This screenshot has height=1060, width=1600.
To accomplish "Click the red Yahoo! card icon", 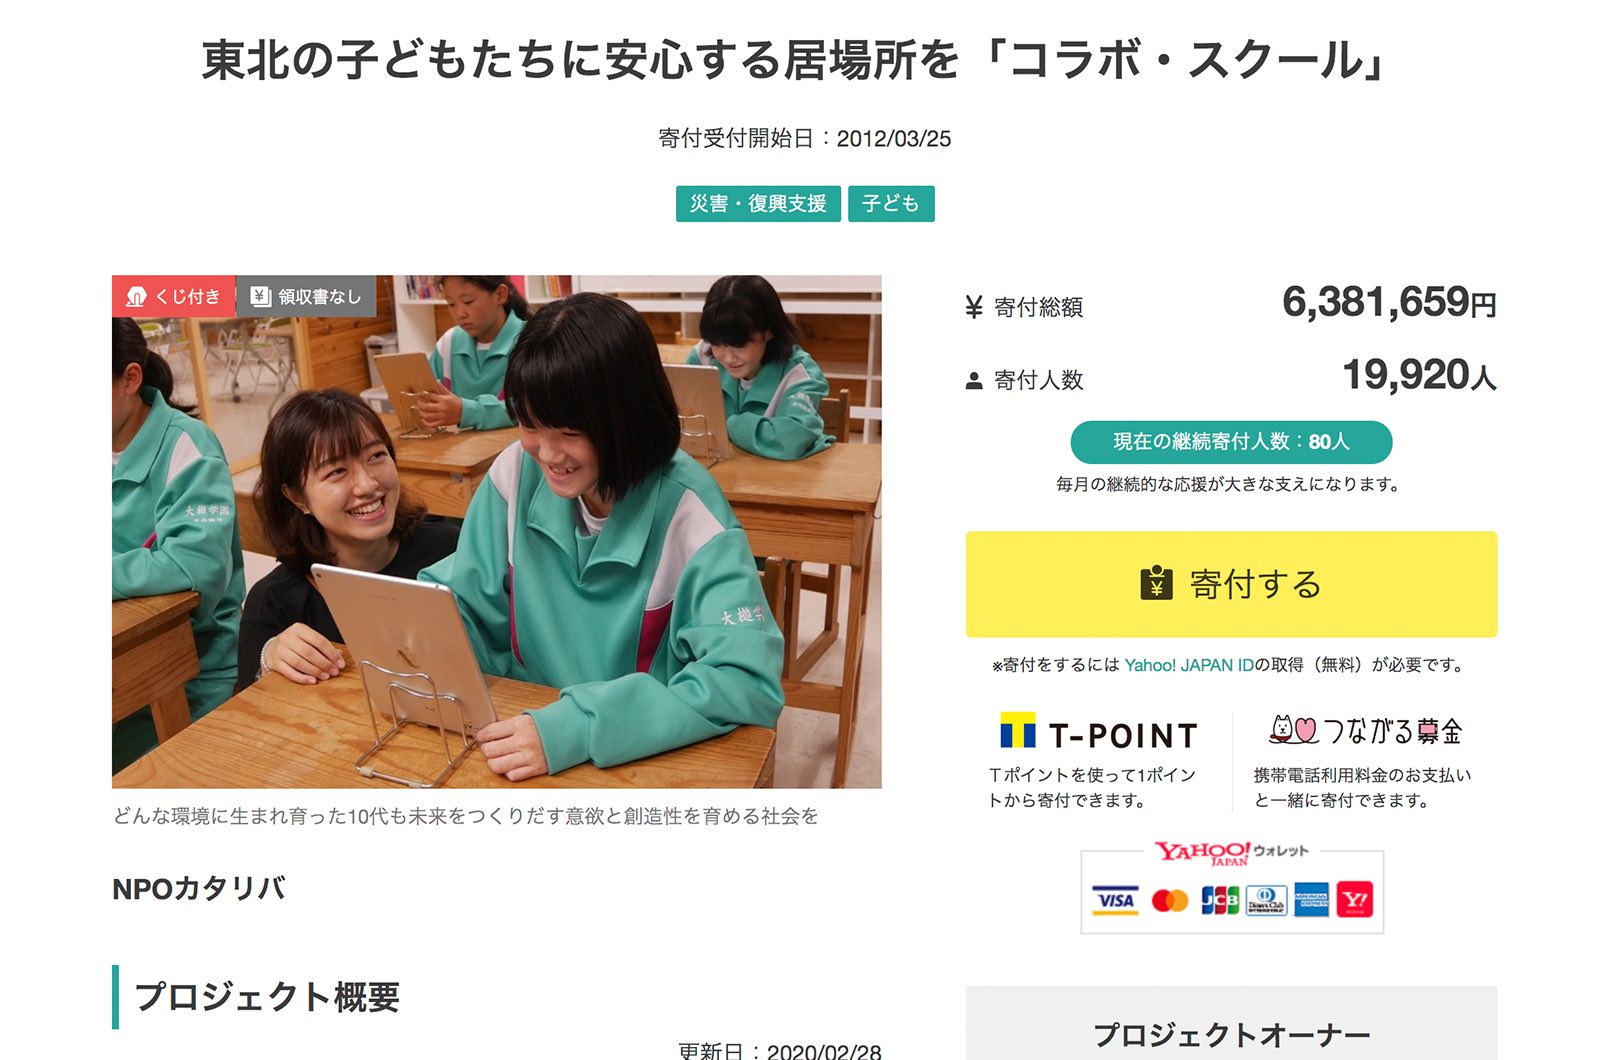I will click(x=1355, y=900).
